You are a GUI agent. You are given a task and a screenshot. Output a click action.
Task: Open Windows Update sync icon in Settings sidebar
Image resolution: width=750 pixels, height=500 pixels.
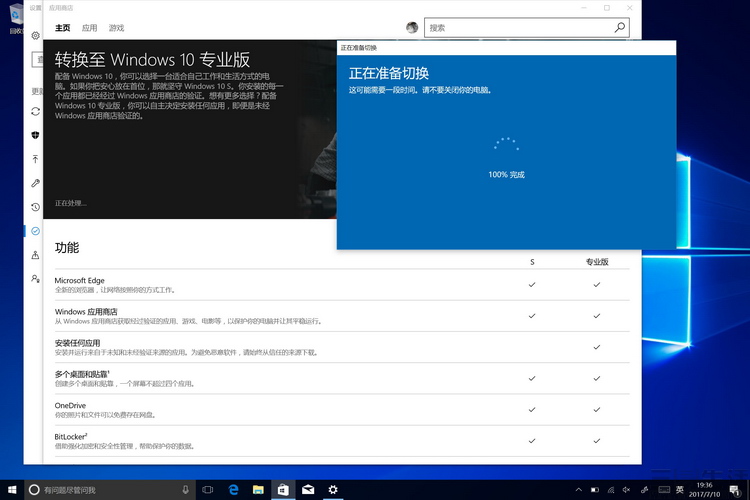(35, 111)
